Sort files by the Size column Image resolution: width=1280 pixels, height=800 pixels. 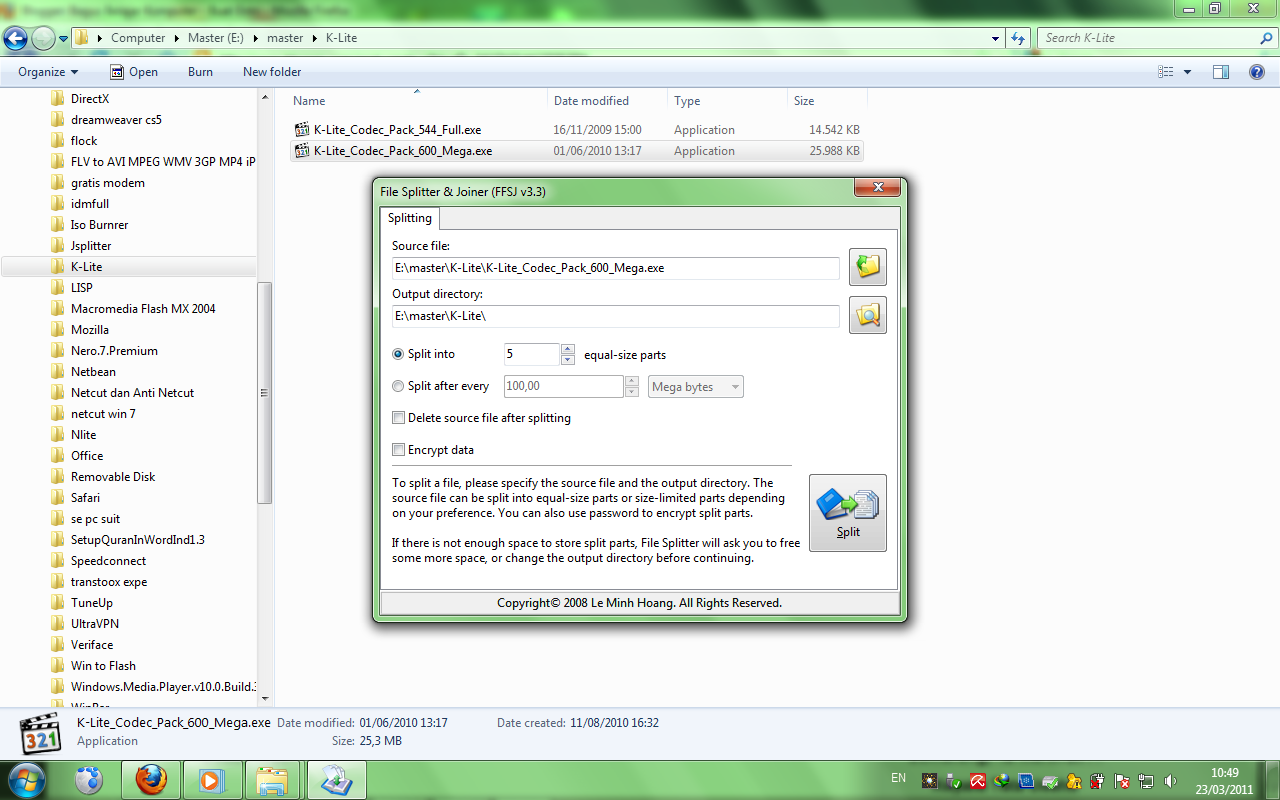click(x=827, y=101)
